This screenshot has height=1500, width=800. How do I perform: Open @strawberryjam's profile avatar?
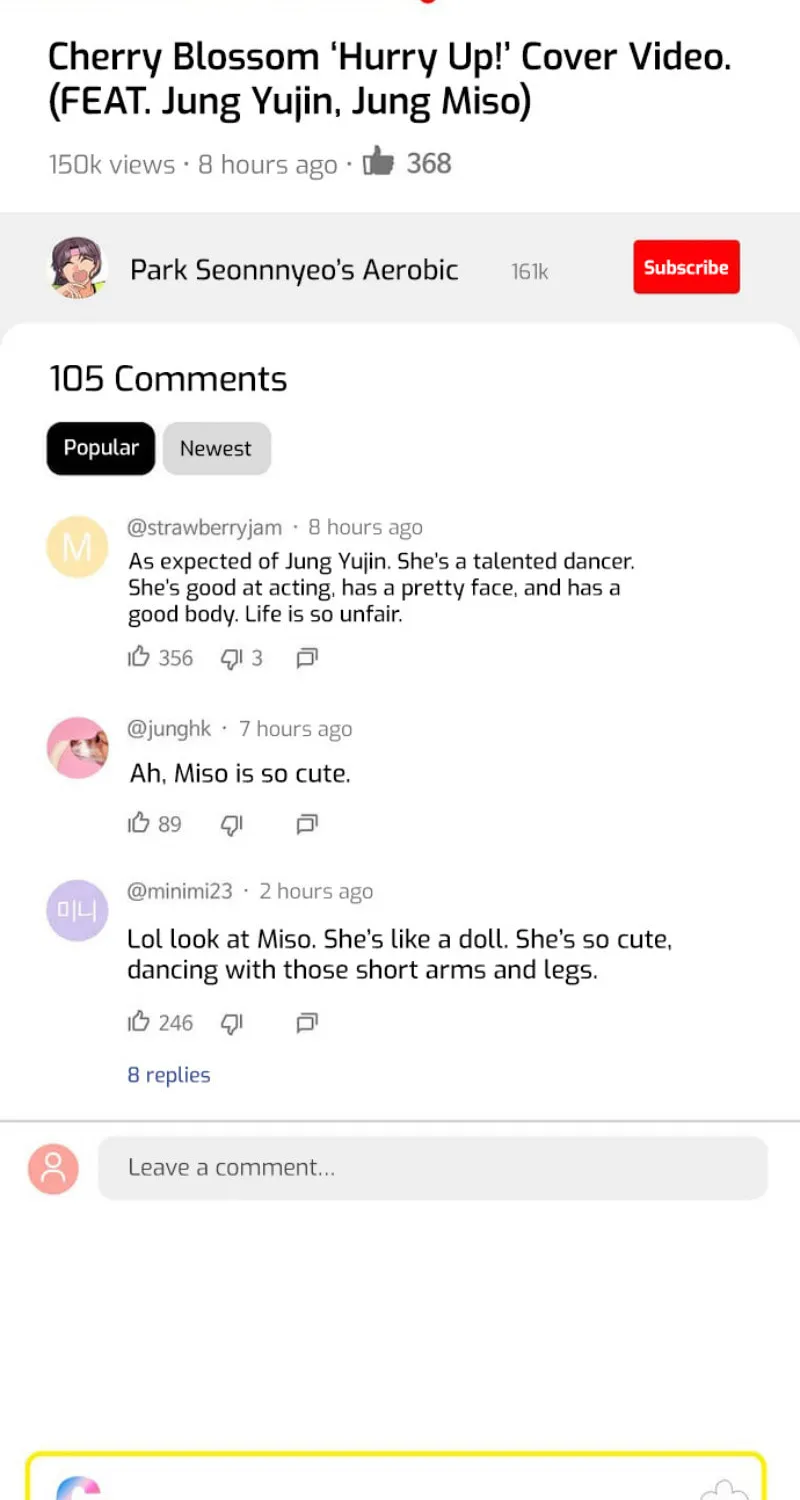pos(77,547)
